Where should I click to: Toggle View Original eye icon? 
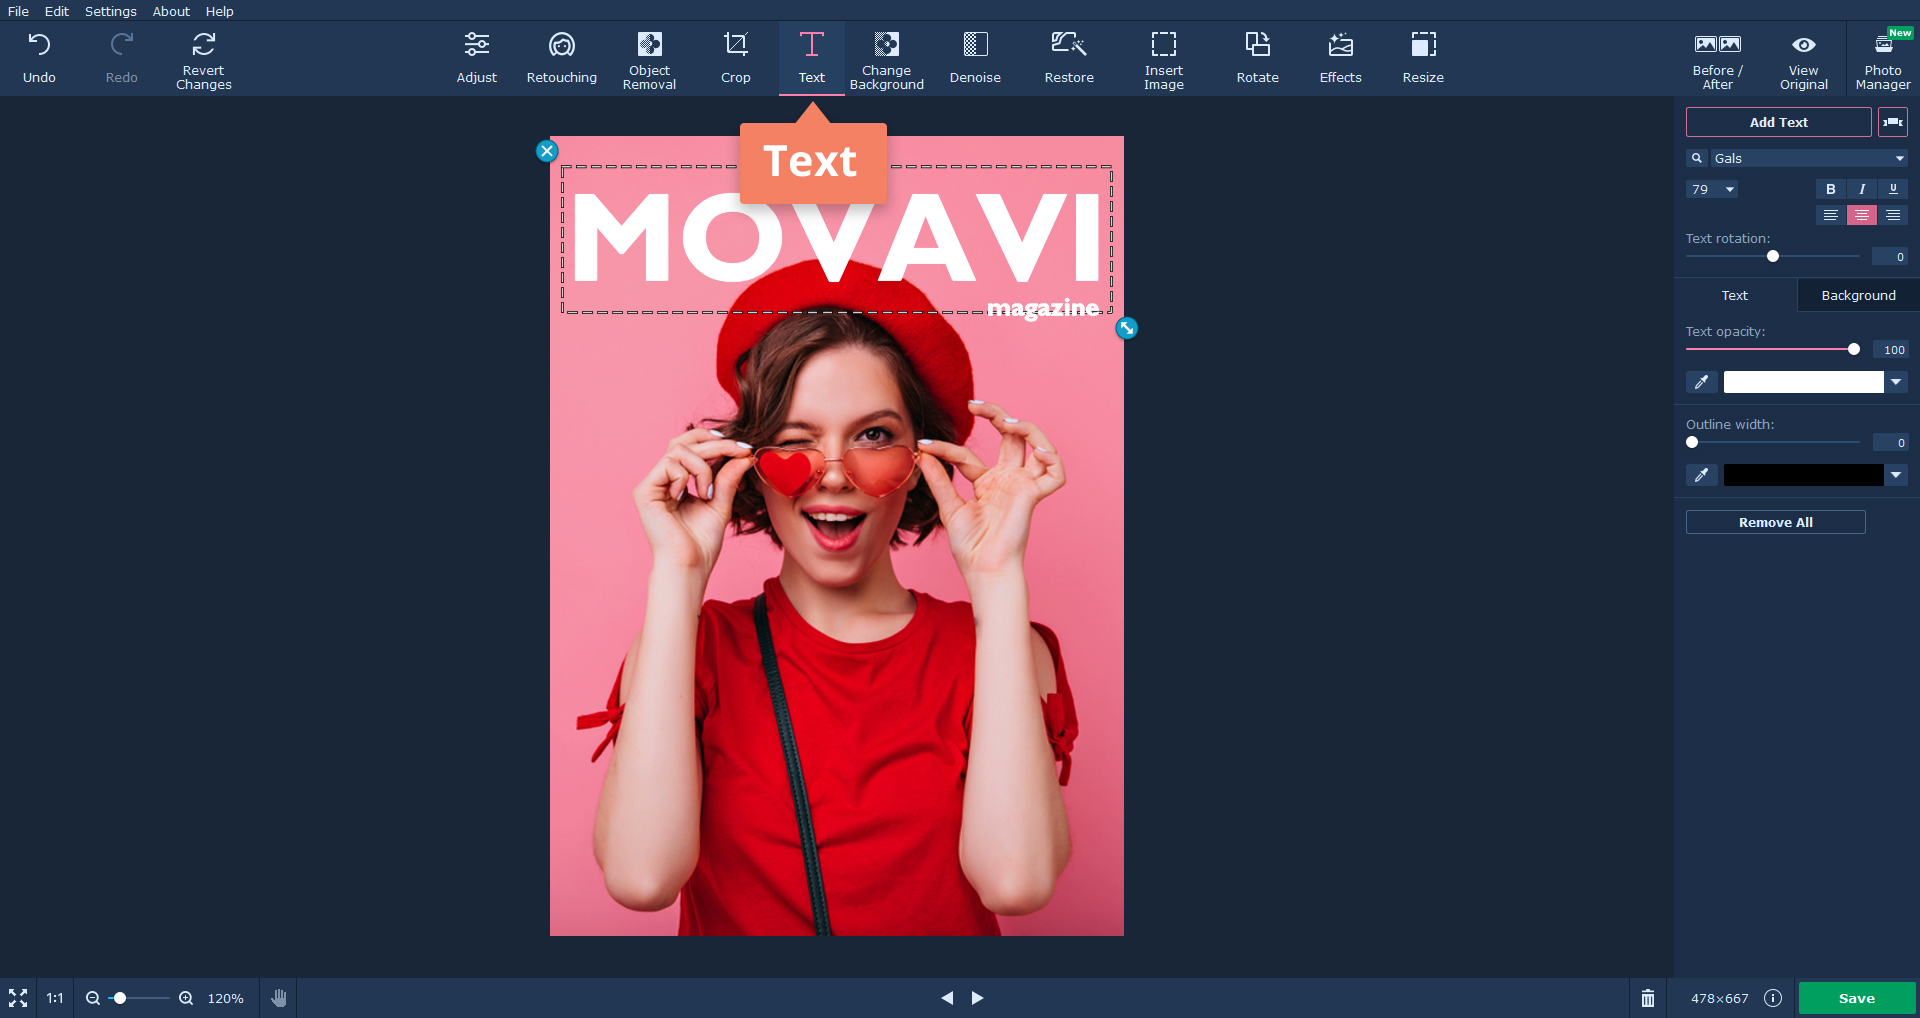point(1804,45)
